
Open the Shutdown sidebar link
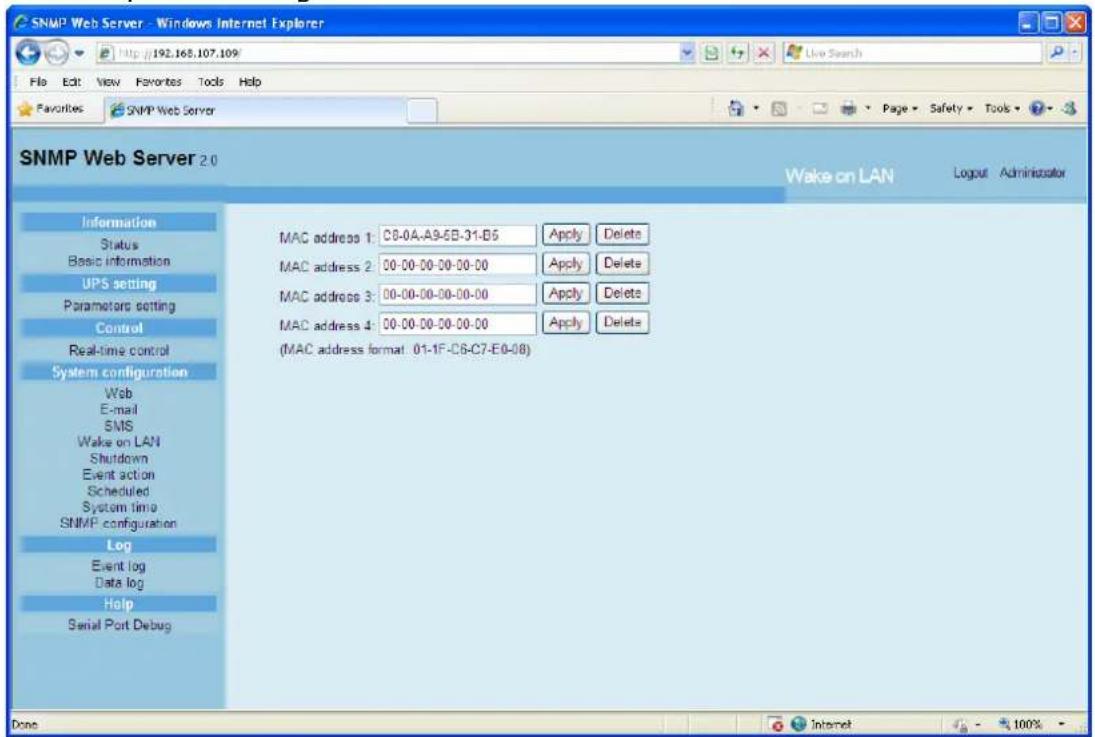(119, 458)
